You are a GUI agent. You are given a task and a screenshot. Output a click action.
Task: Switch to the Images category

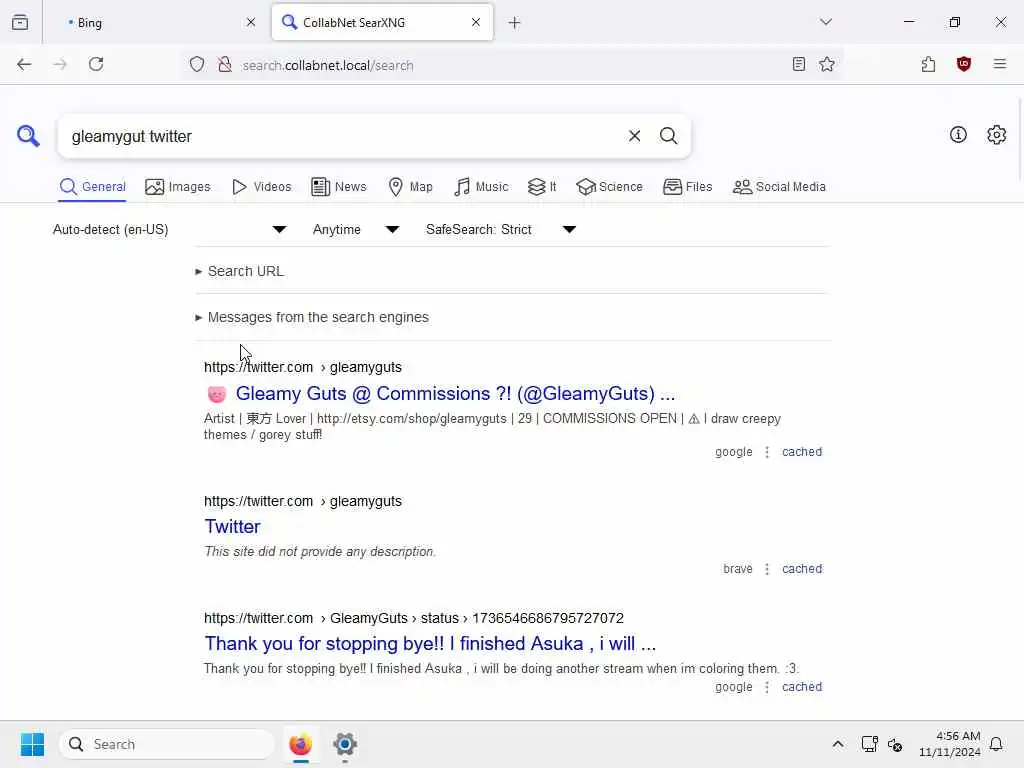coord(178,187)
